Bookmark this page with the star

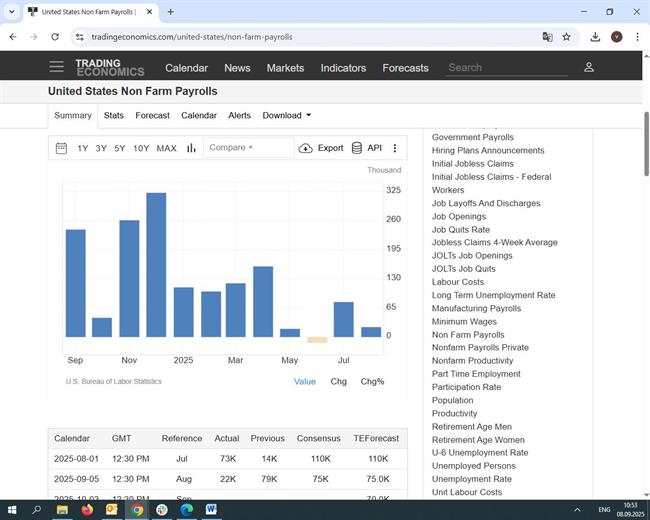point(566,37)
